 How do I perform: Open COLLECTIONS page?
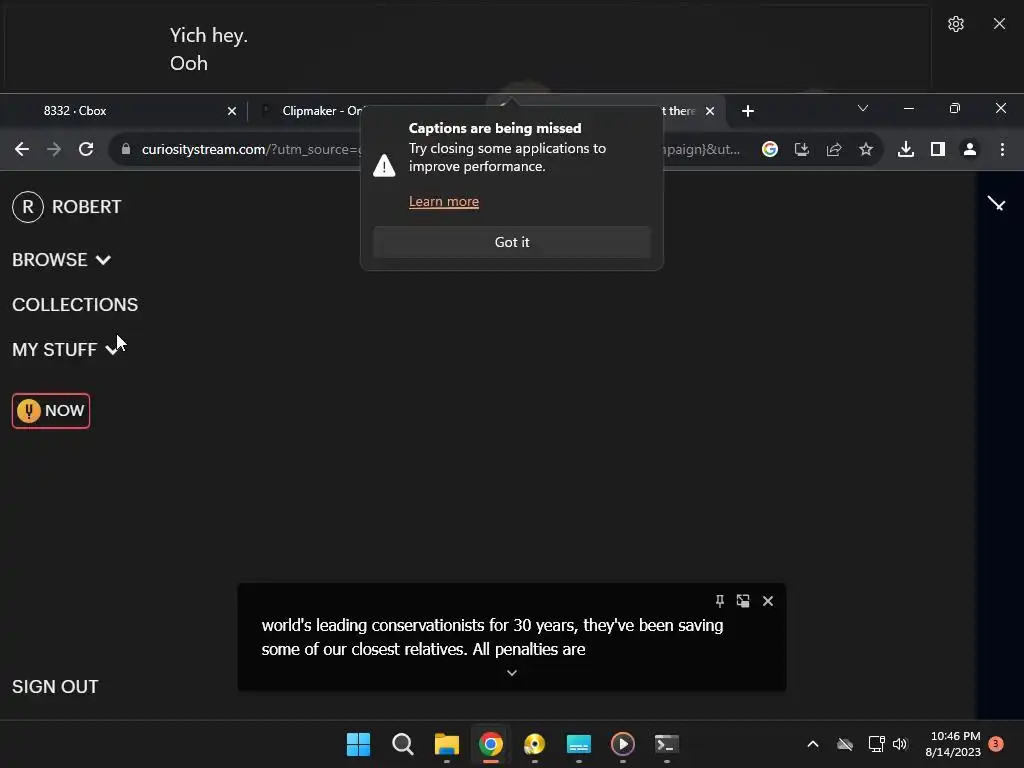(75, 305)
